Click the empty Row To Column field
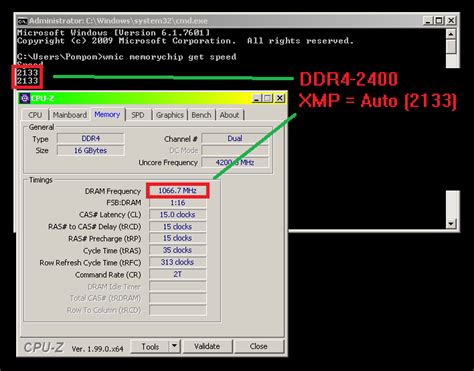This screenshot has width=474, height=371. click(x=177, y=310)
